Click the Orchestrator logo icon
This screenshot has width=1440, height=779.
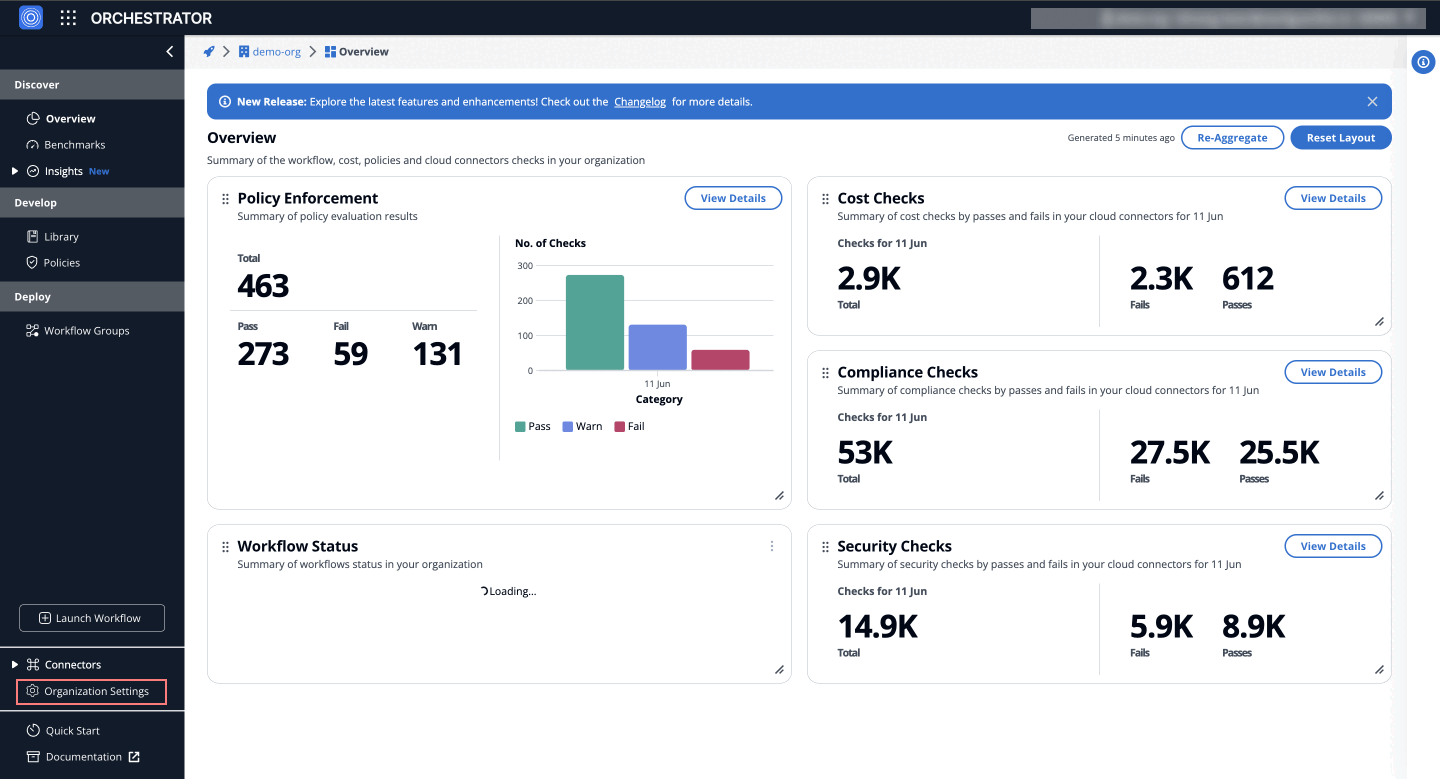click(x=31, y=18)
